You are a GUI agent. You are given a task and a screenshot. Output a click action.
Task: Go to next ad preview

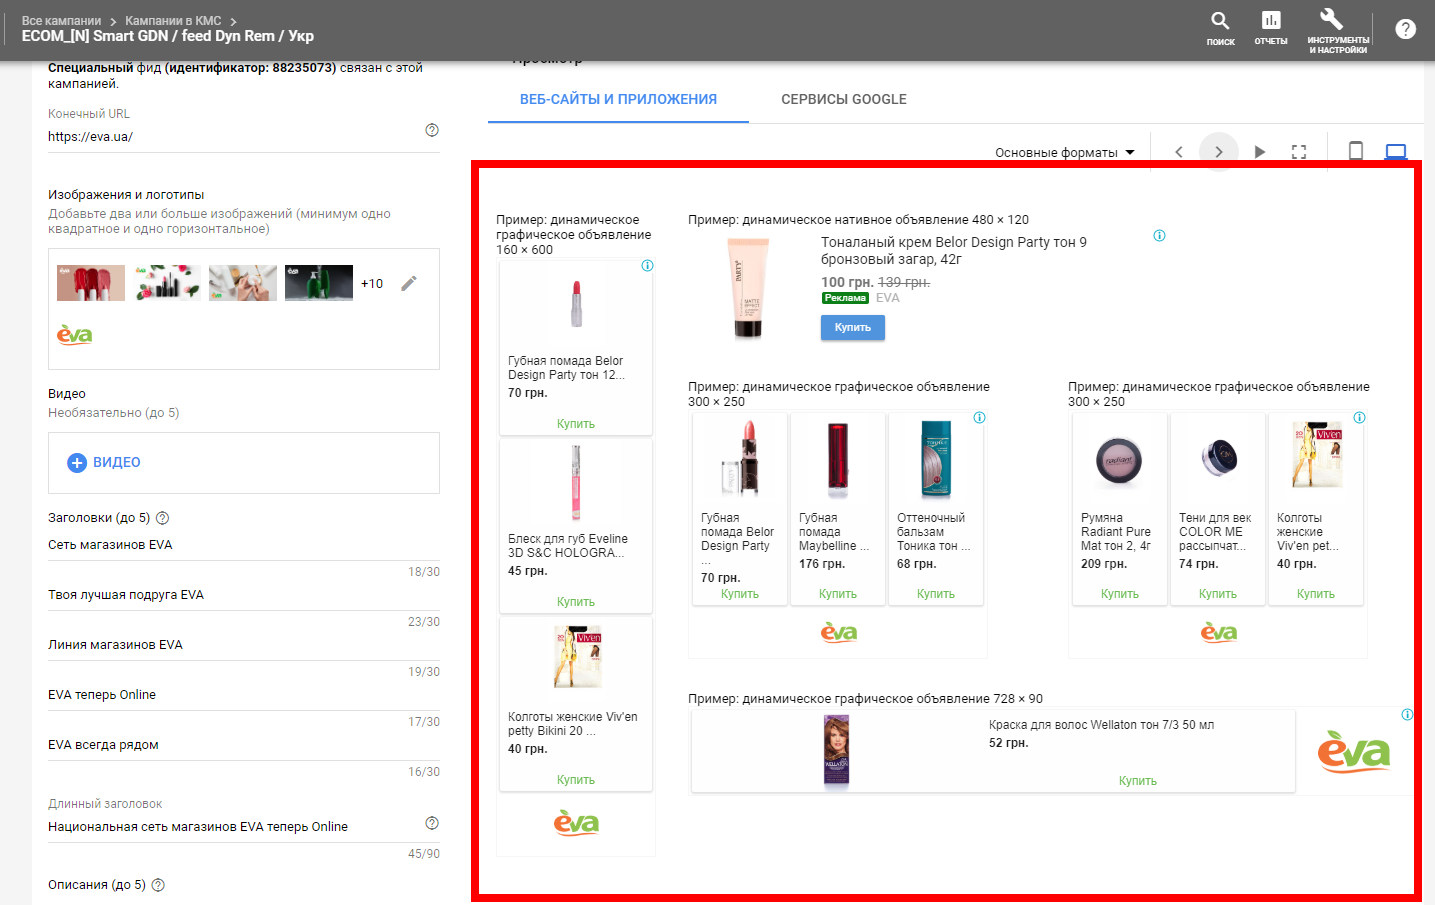point(1219,152)
